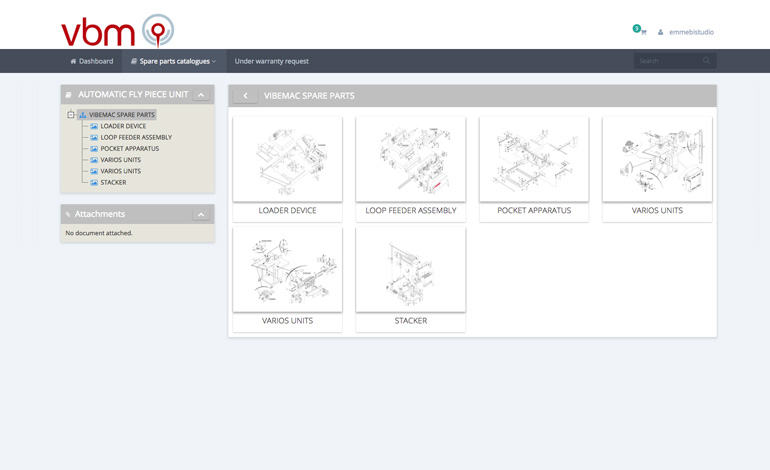
Task: Click the book icon in Automatic Fly Piece Unit header
Action: pos(68,95)
